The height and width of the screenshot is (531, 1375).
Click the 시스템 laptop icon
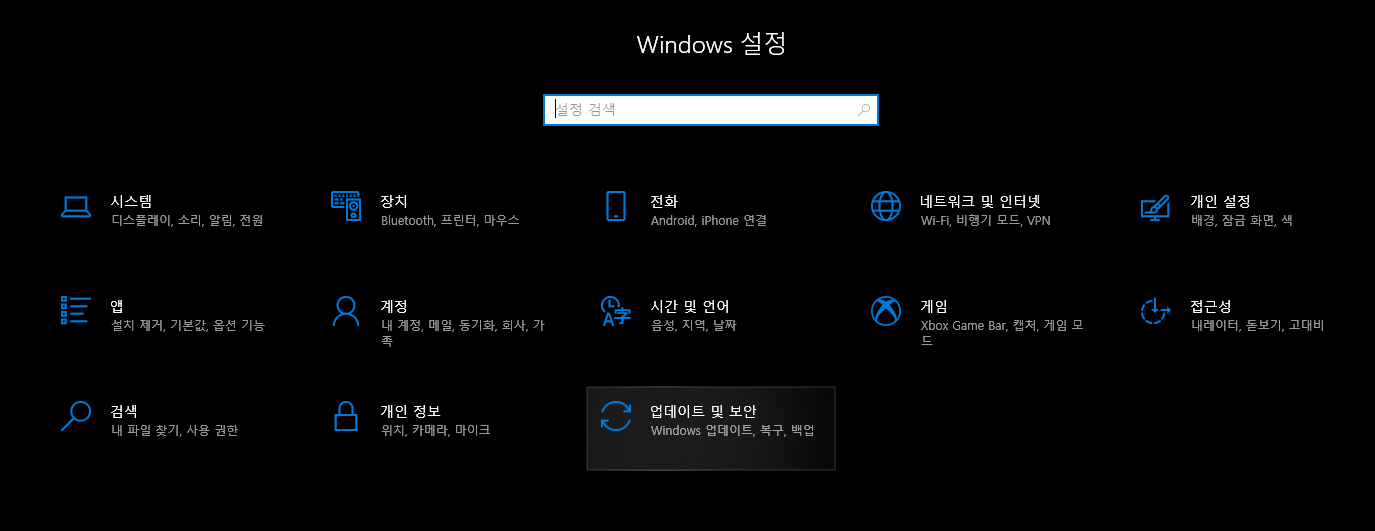76,207
